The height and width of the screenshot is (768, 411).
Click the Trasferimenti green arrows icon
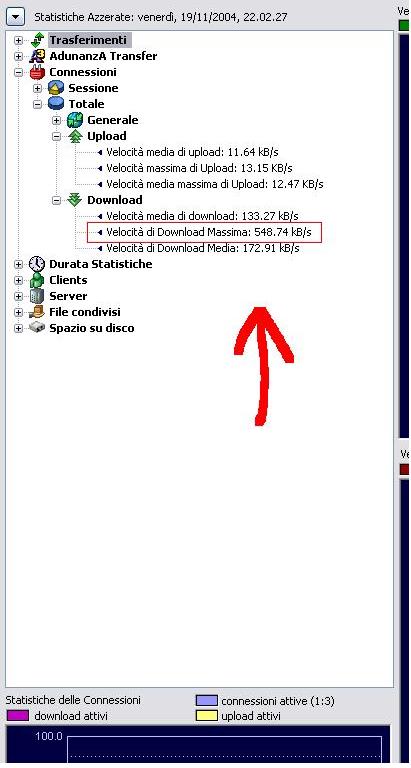tap(37, 40)
